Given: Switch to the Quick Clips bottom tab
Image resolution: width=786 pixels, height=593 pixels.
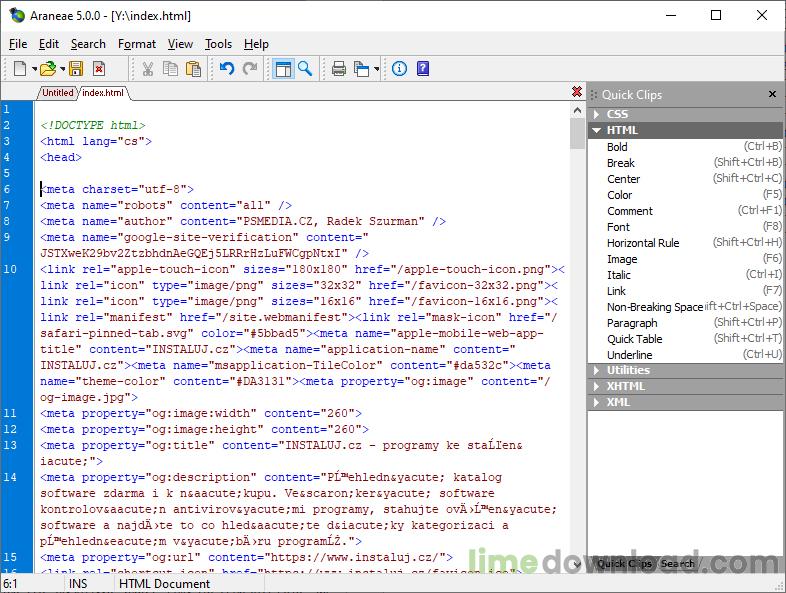Looking at the screenshot, I should click(x=624, y=564).
